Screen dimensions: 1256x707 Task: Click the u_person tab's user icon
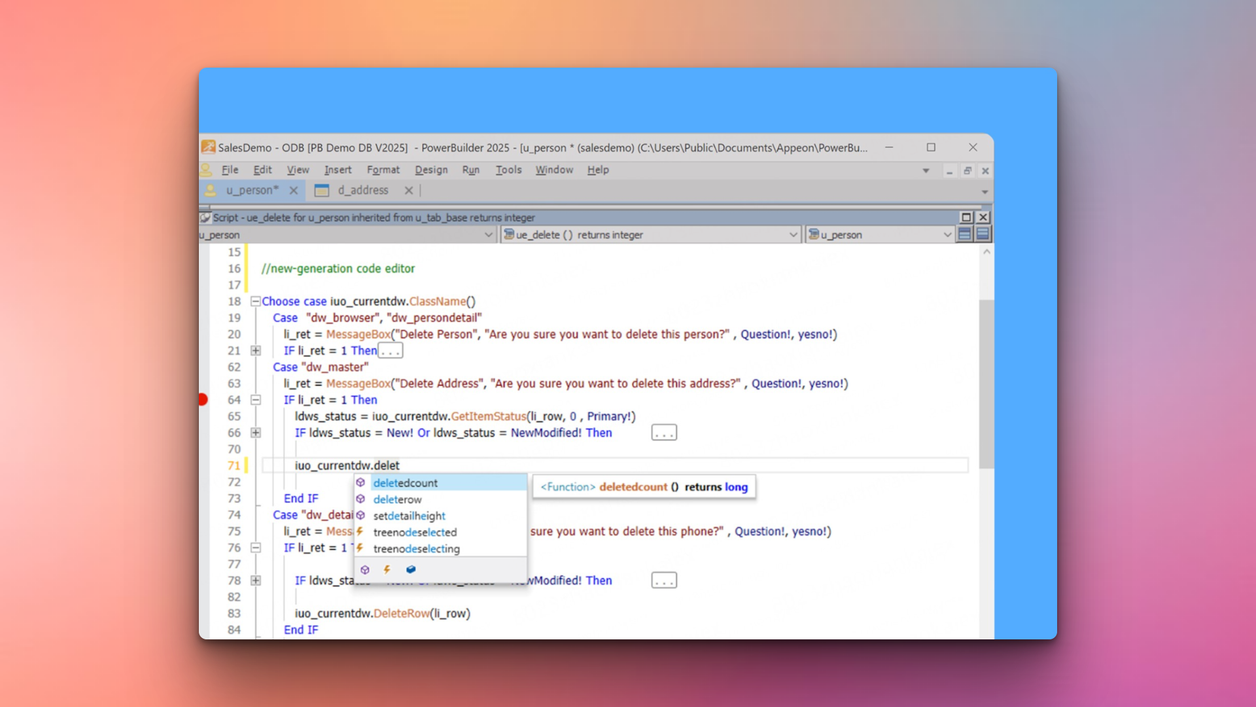[x=211, y=190]
